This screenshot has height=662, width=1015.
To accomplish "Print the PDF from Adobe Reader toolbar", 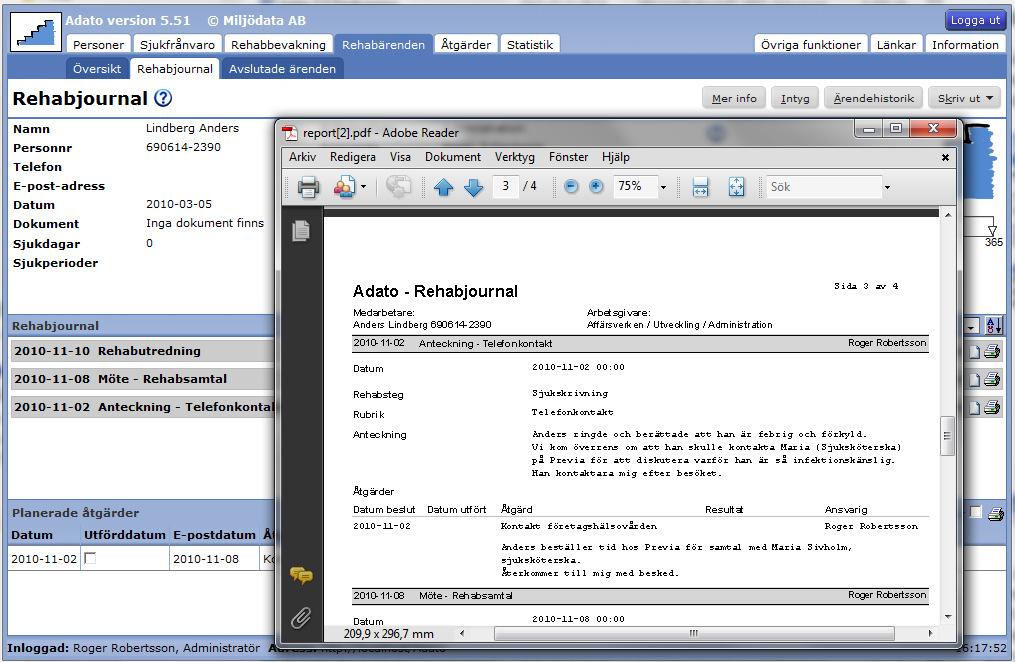I will pyautogui.click(x=308, y=187).
